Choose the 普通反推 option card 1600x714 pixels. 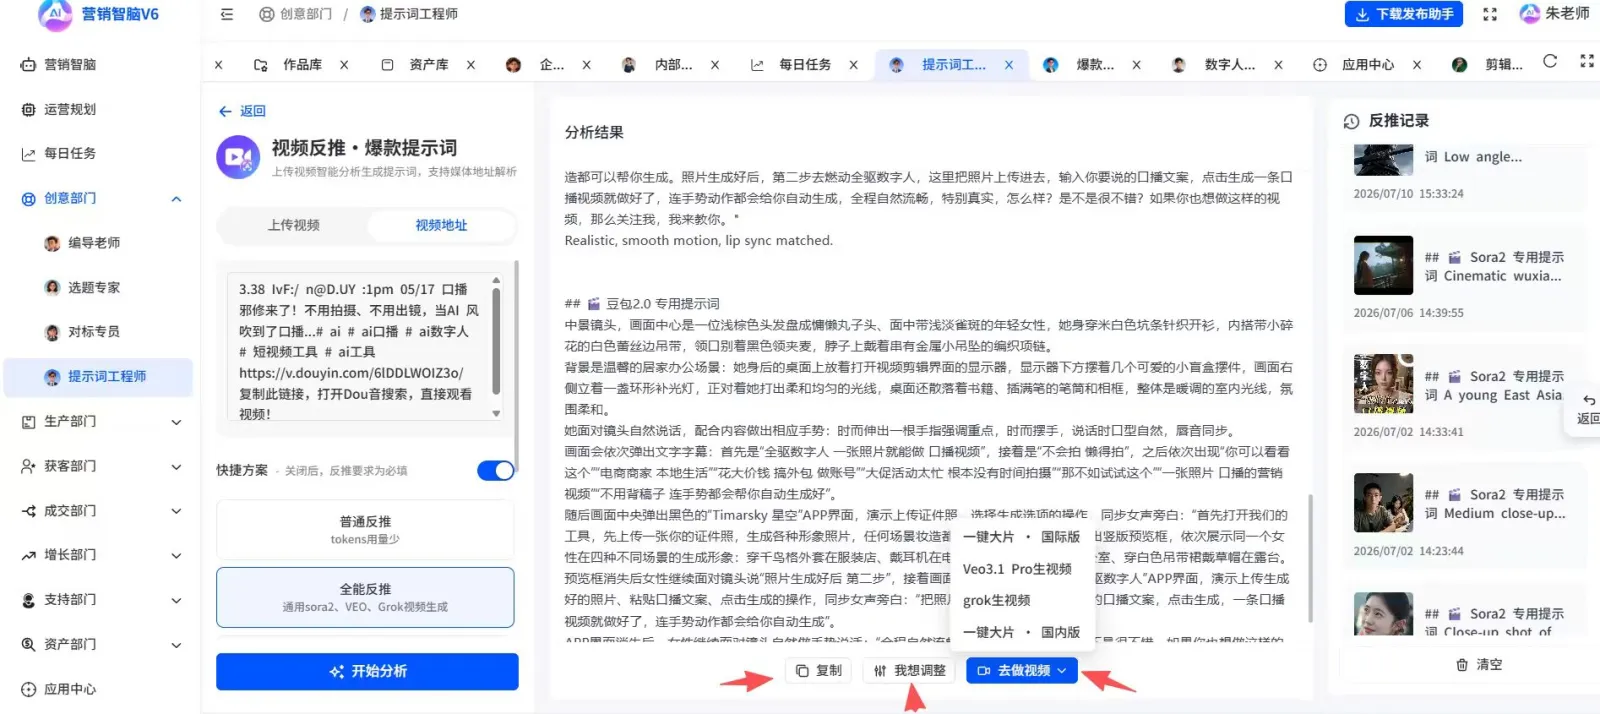[365, 530]
